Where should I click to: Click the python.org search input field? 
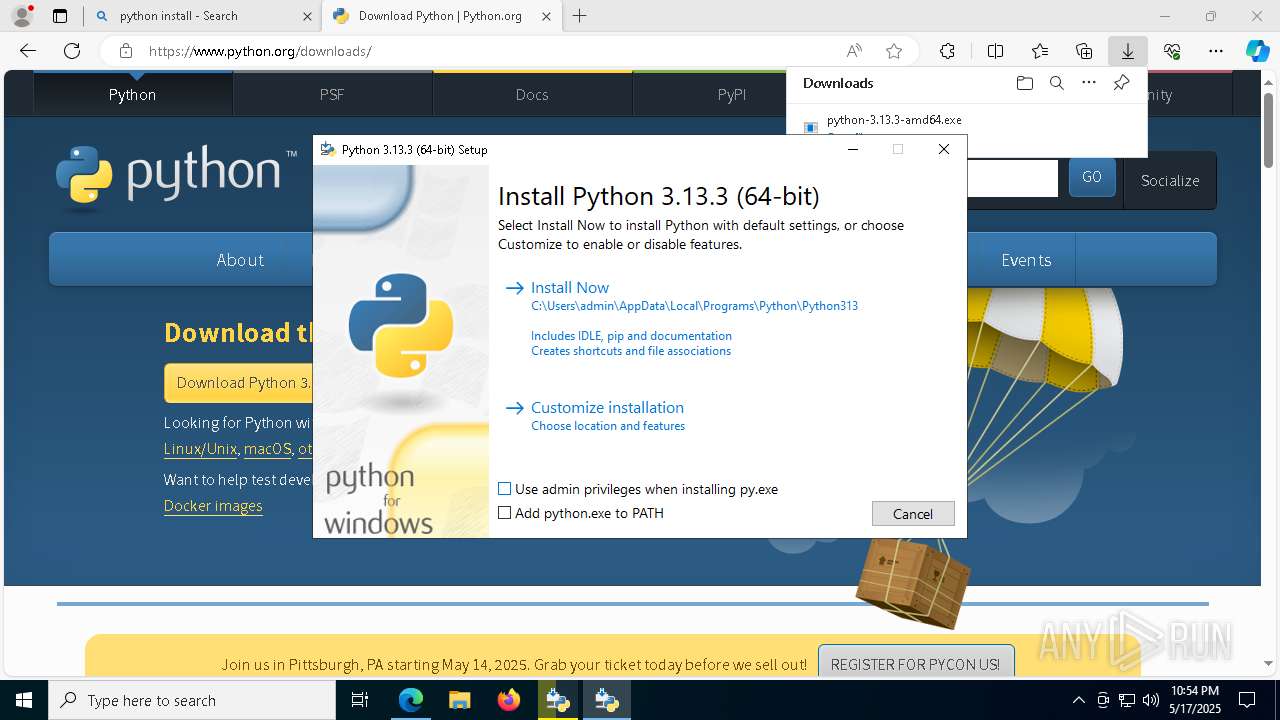point(1012,178)
